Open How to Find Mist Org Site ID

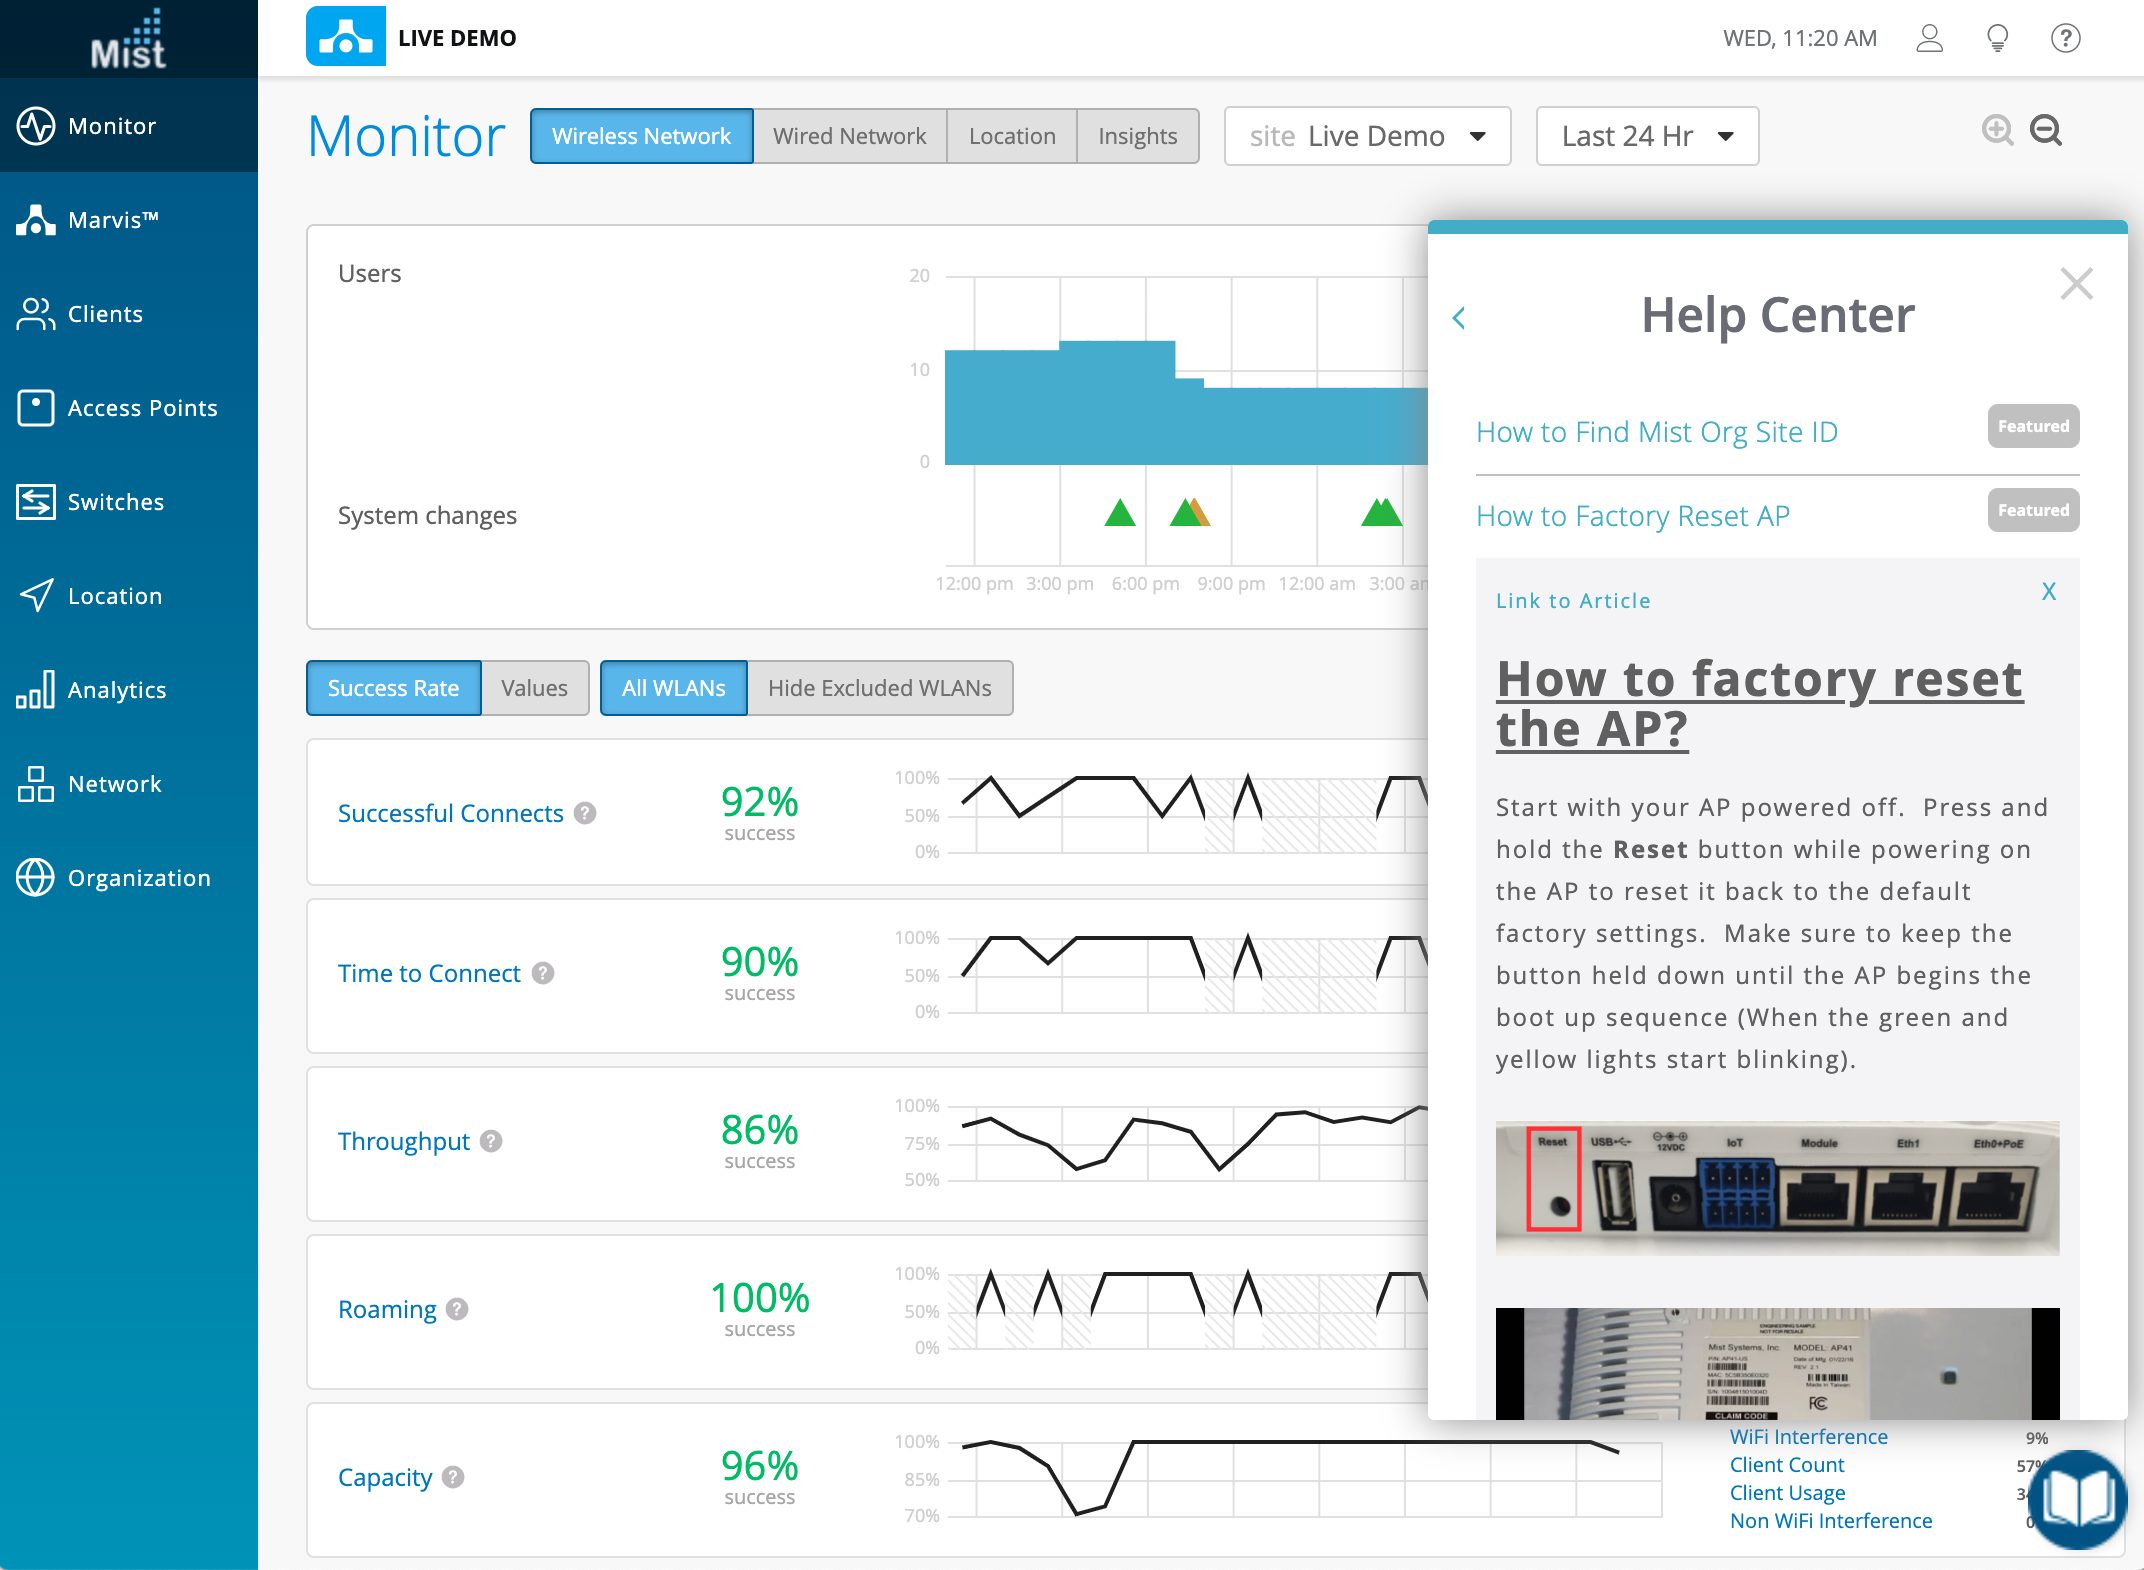1656,432
